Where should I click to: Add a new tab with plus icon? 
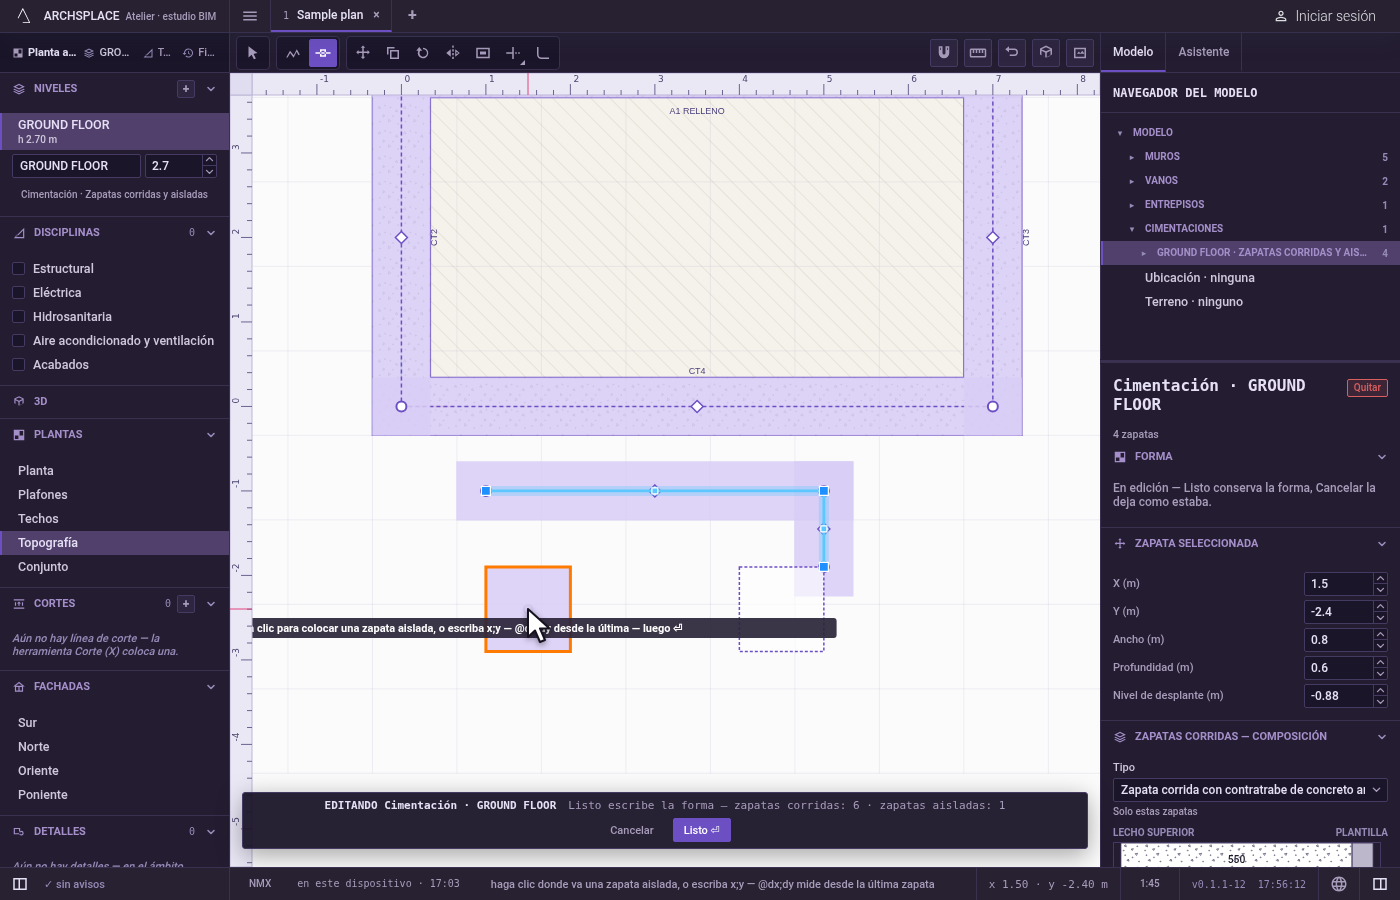tap(412, 15)
